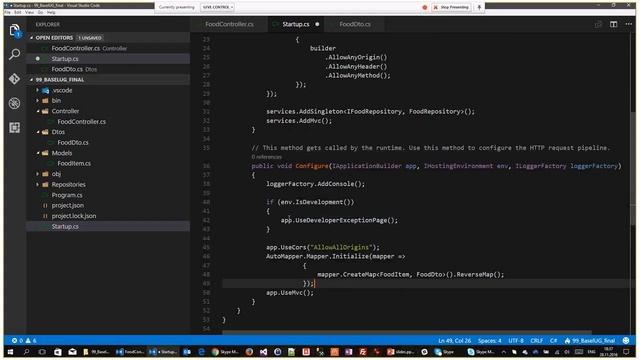The image size is (640, 360).
Task: Open project.lock.json in the file tree
Action: point(74,216)
